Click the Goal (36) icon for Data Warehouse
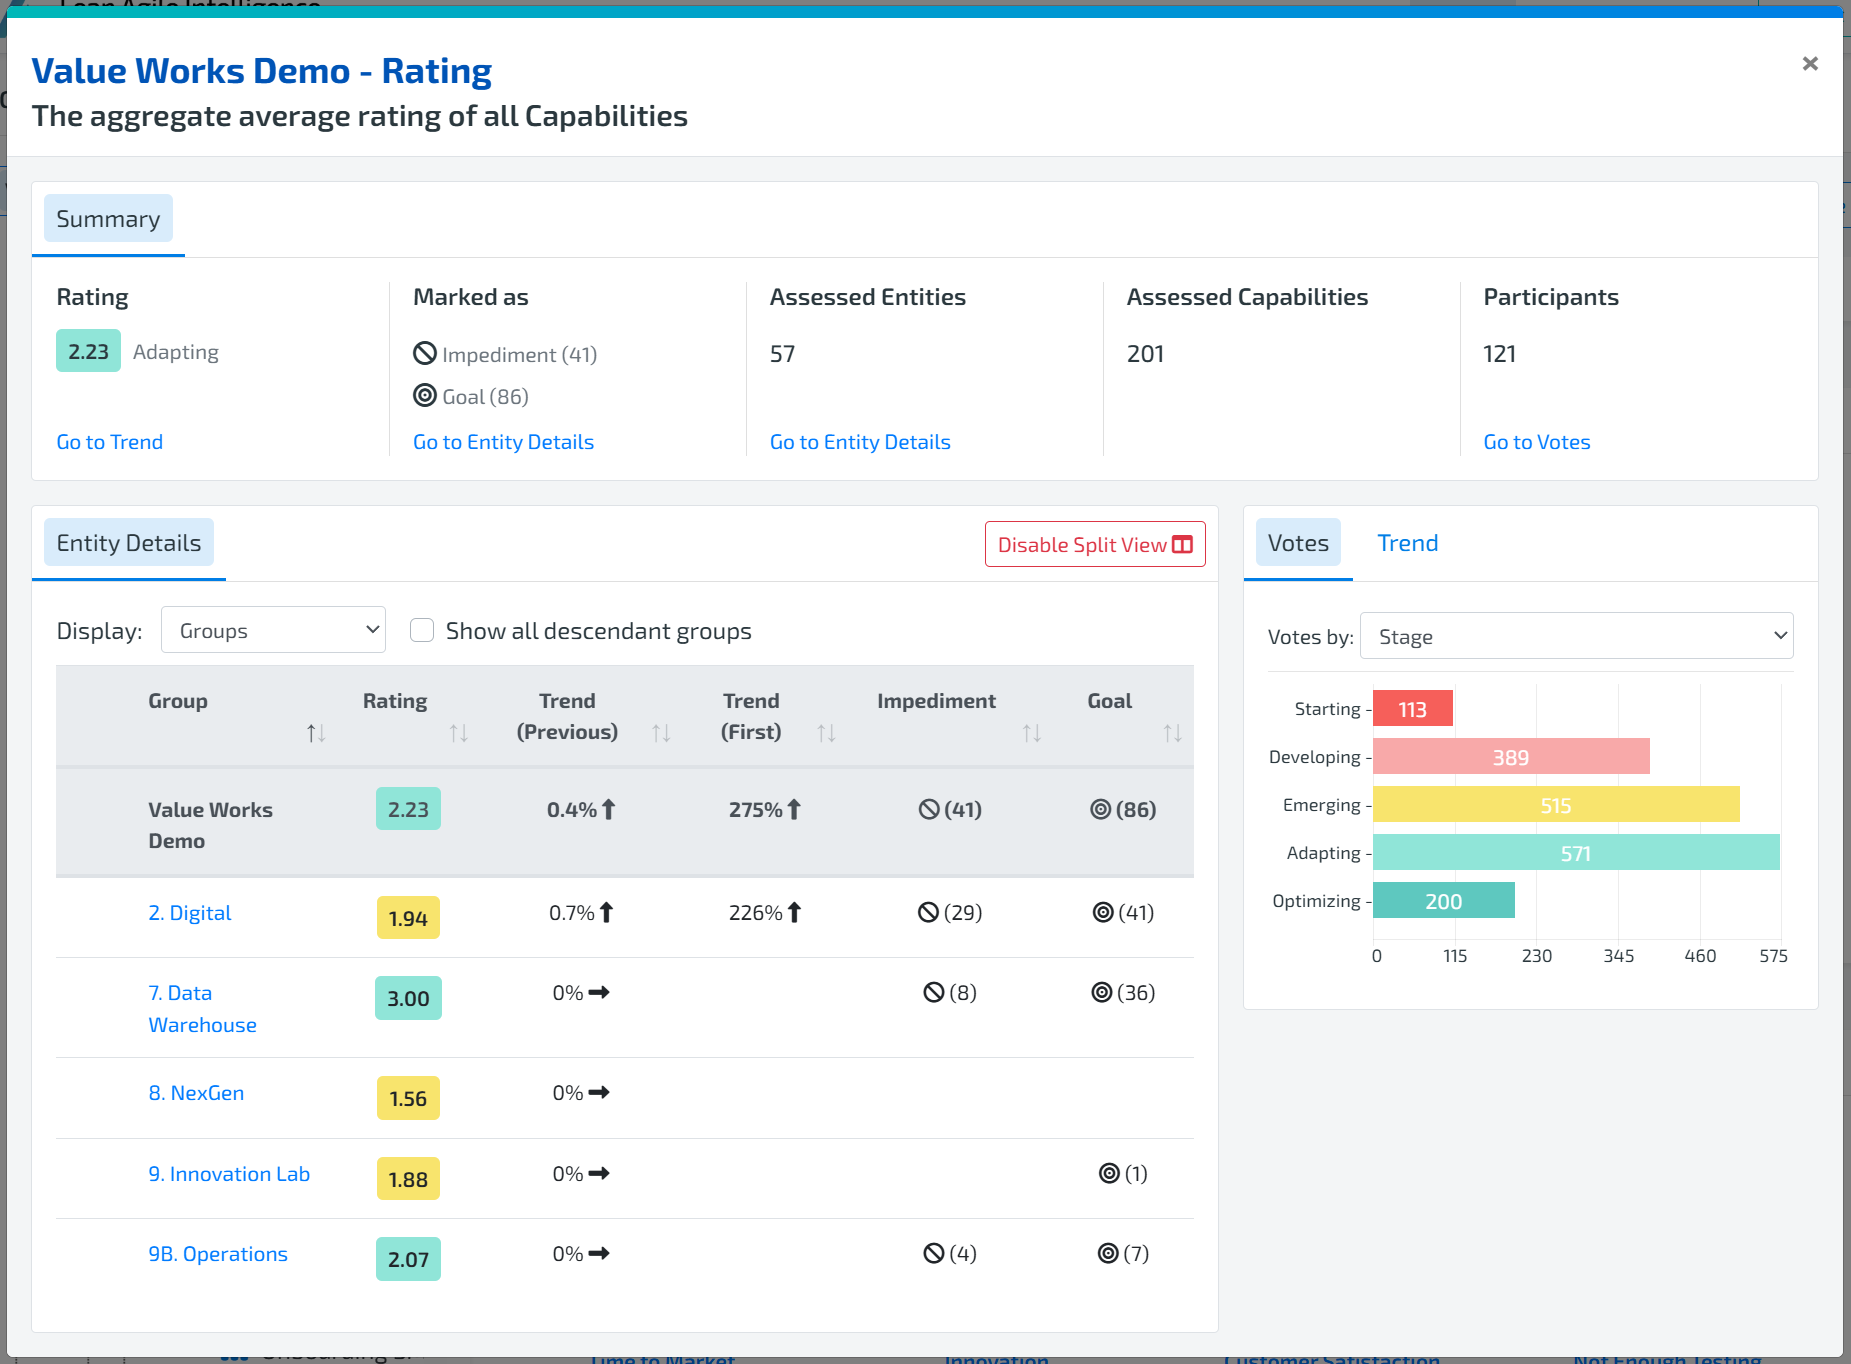 click(x=1101, y=992)
